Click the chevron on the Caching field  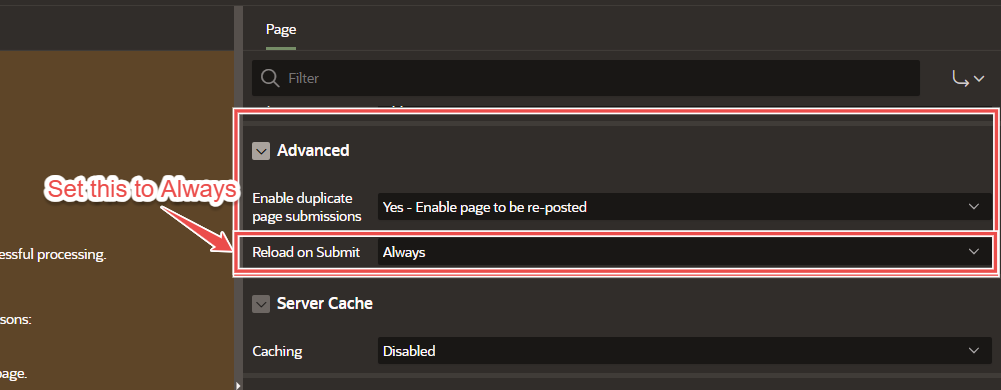[974, 350]
